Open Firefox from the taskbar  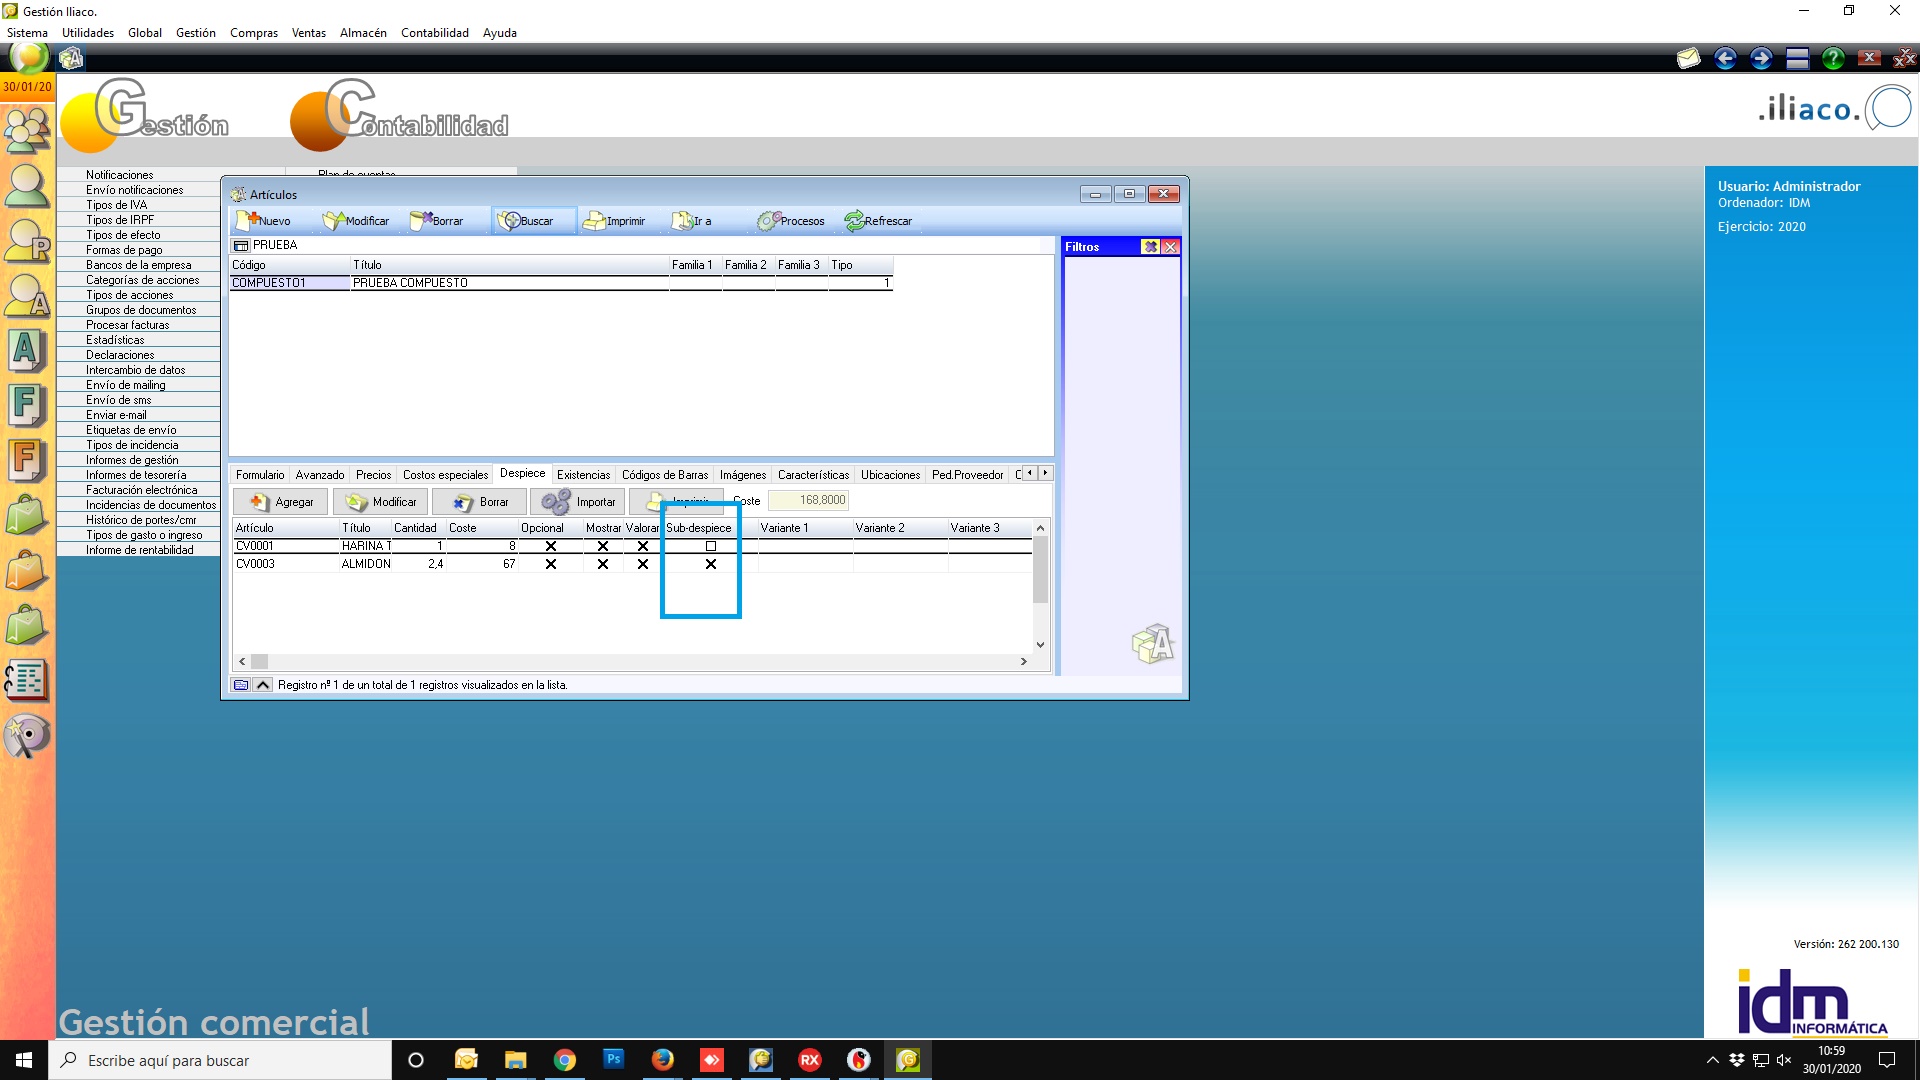[x=662, y=1060]
